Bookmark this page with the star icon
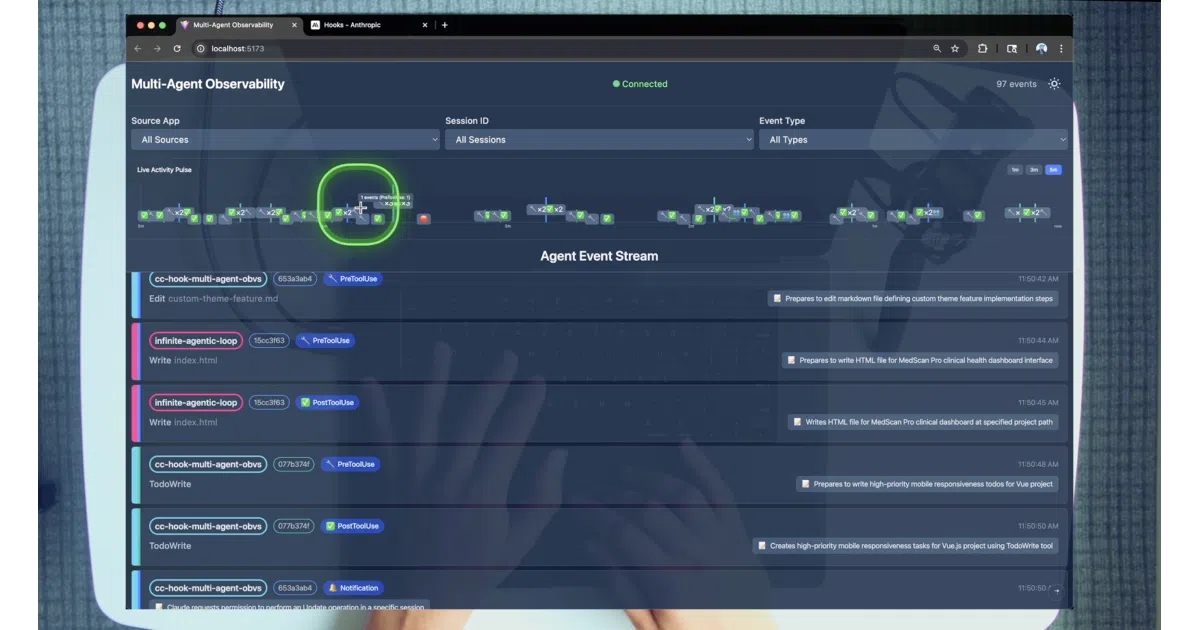The width and height of the screenshot is (1200, 630). pos(955,48)
